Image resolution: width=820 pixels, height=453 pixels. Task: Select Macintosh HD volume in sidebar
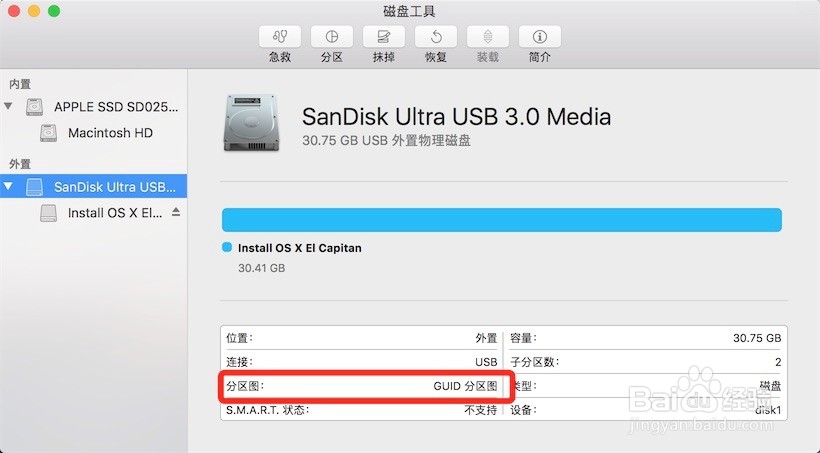click(110, 132)
